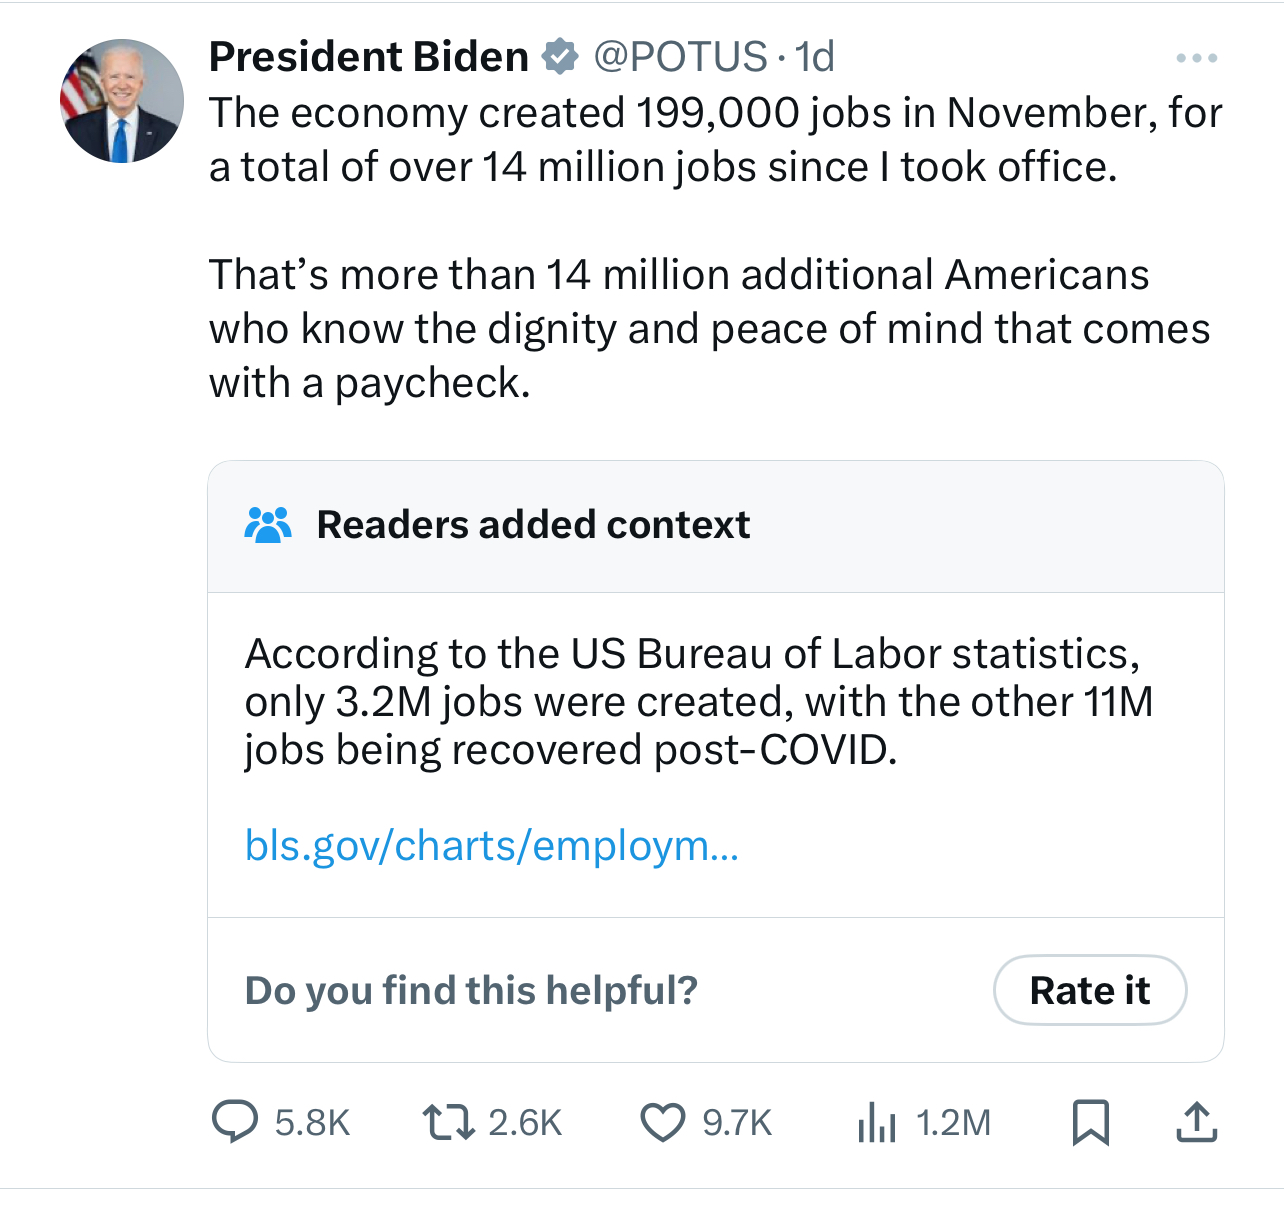Click the 5.8K replies count

click(312, 1123)
